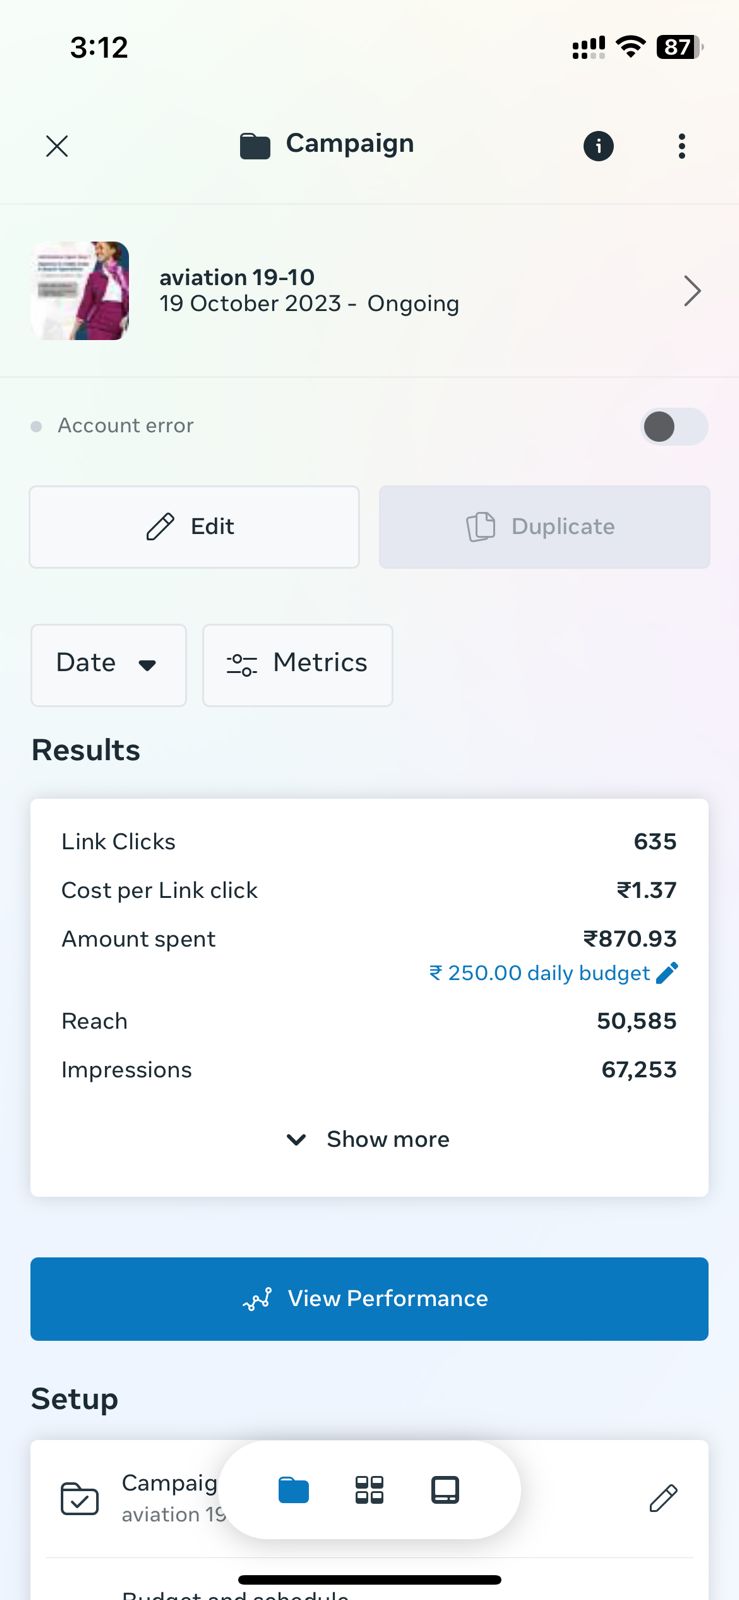Switch to the ad sets grid tab
739x1600 pixels.
(369, 1490)
